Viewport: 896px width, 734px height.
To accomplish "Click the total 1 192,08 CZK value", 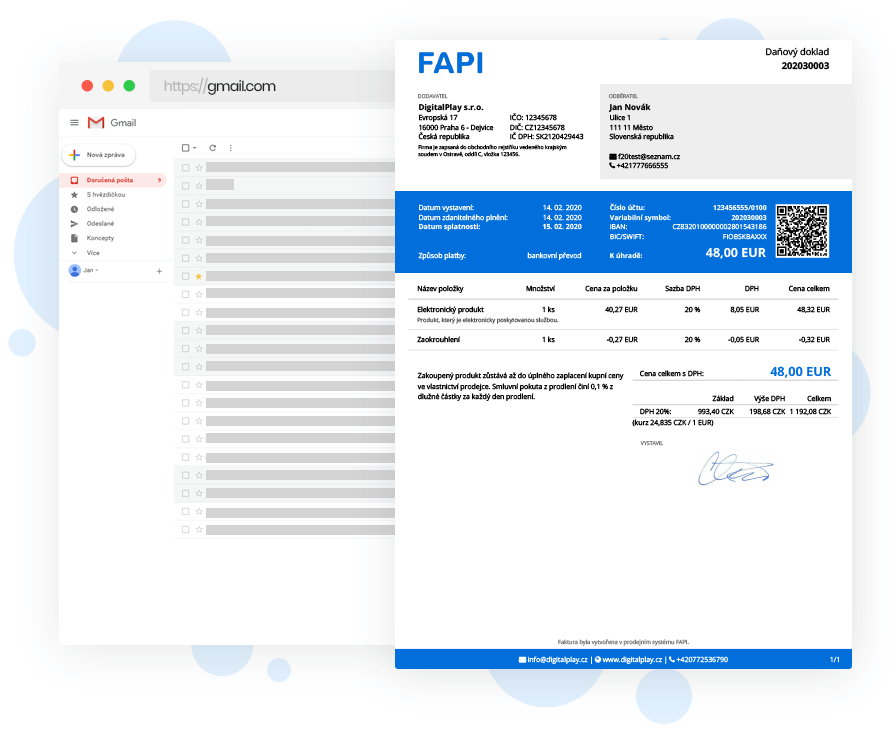I will coord(810,412).
